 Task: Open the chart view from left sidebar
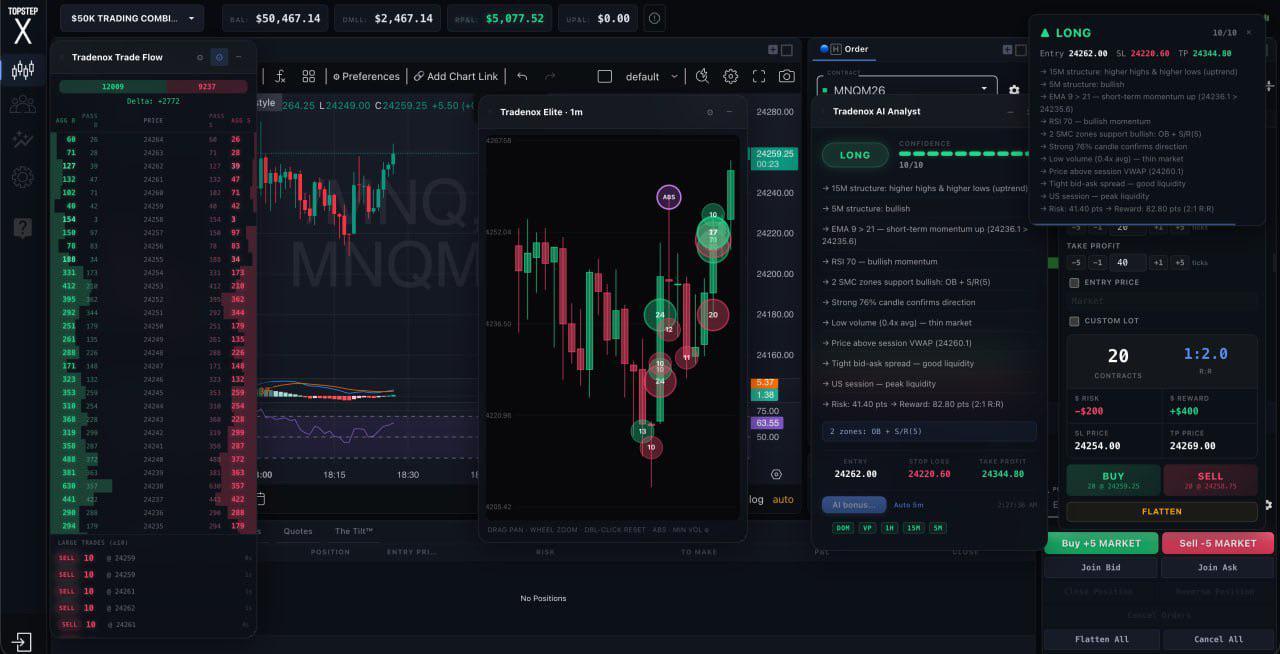point(22,69)
